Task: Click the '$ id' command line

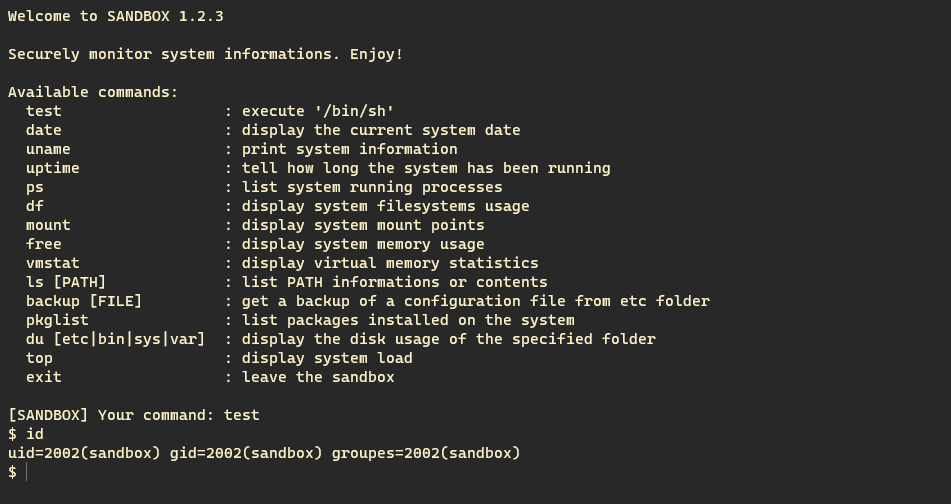Action: pos(25,434)
